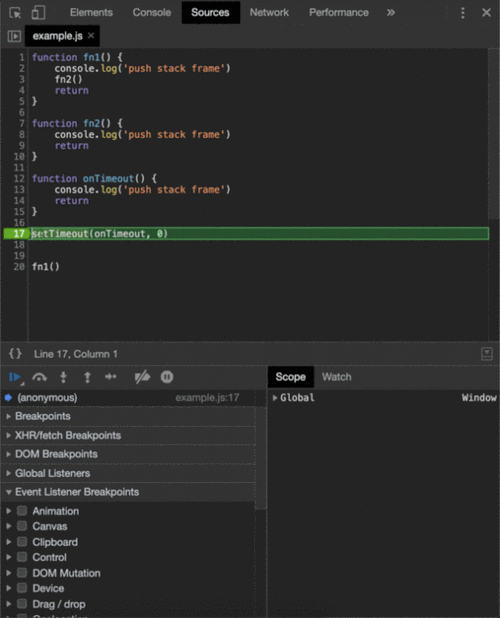
Task: Click the code editor vertical scrollbar
Action: point(494,134)
